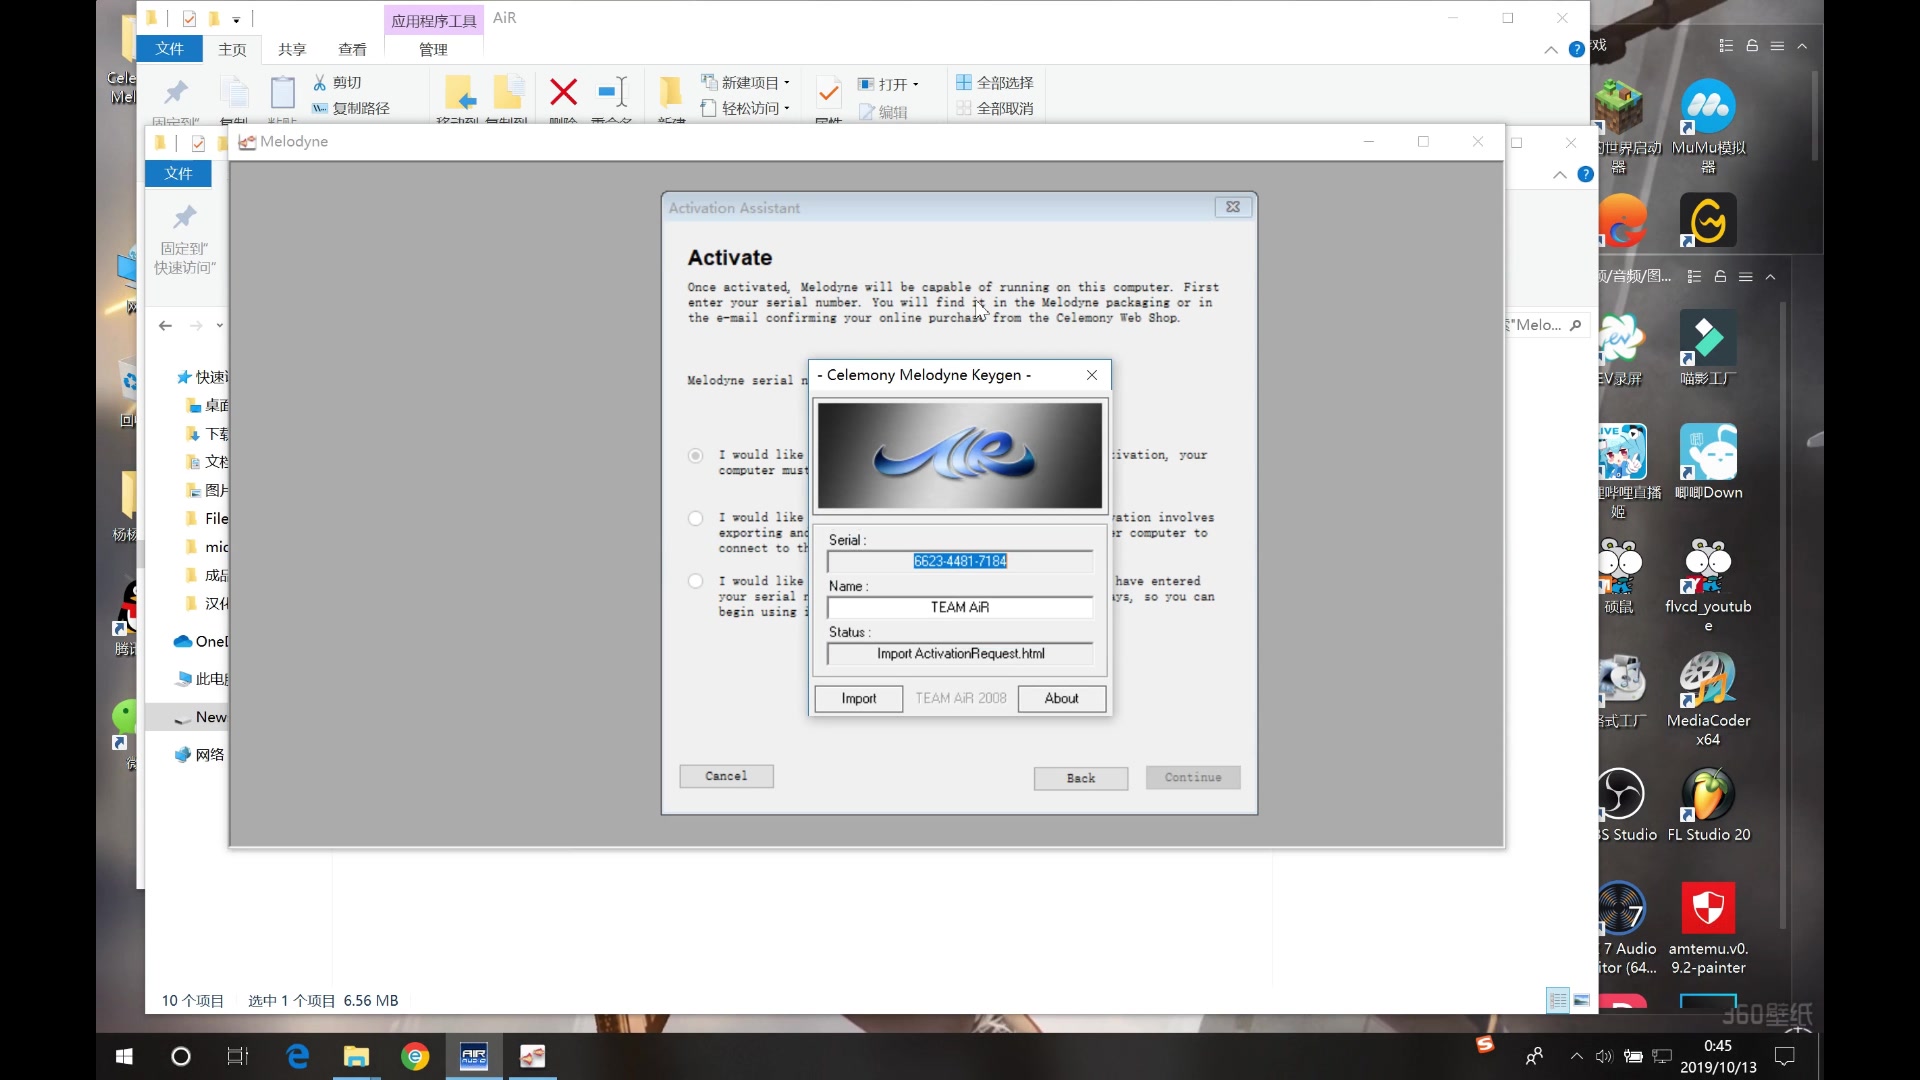Click the new folder icon
The height and width of the screenshot is (1080, 1920).
671,92
